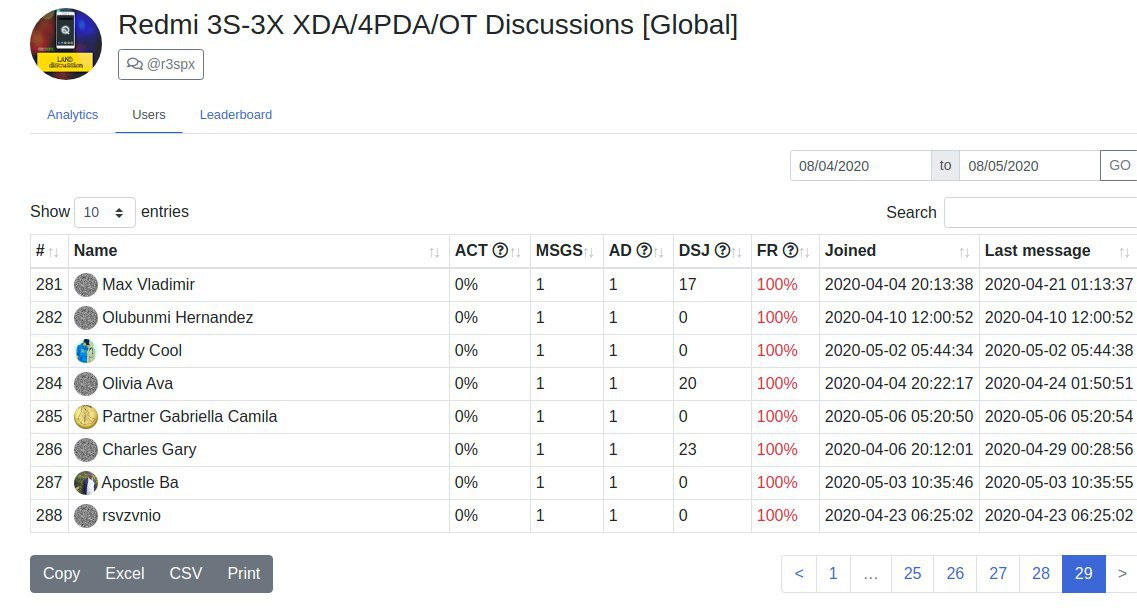Sort by Name column arrows
The width and height of the screenshot is (1137, 615).
pyautogui.click(x=434, y=252)
